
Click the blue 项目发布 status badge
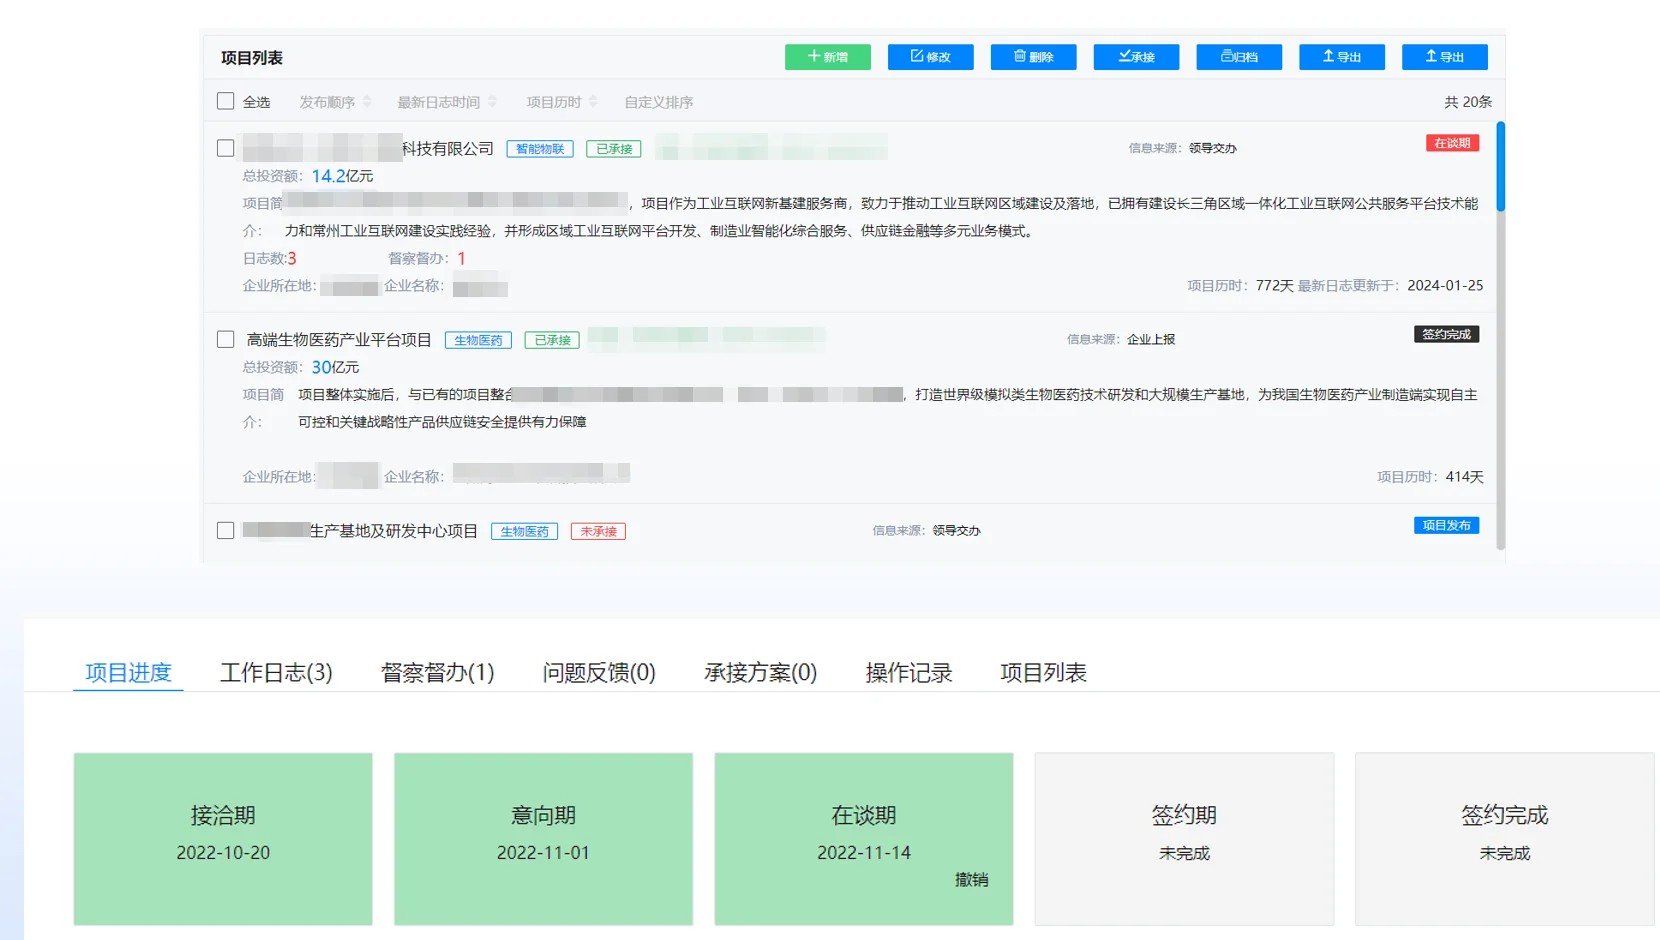point(1446,525)
